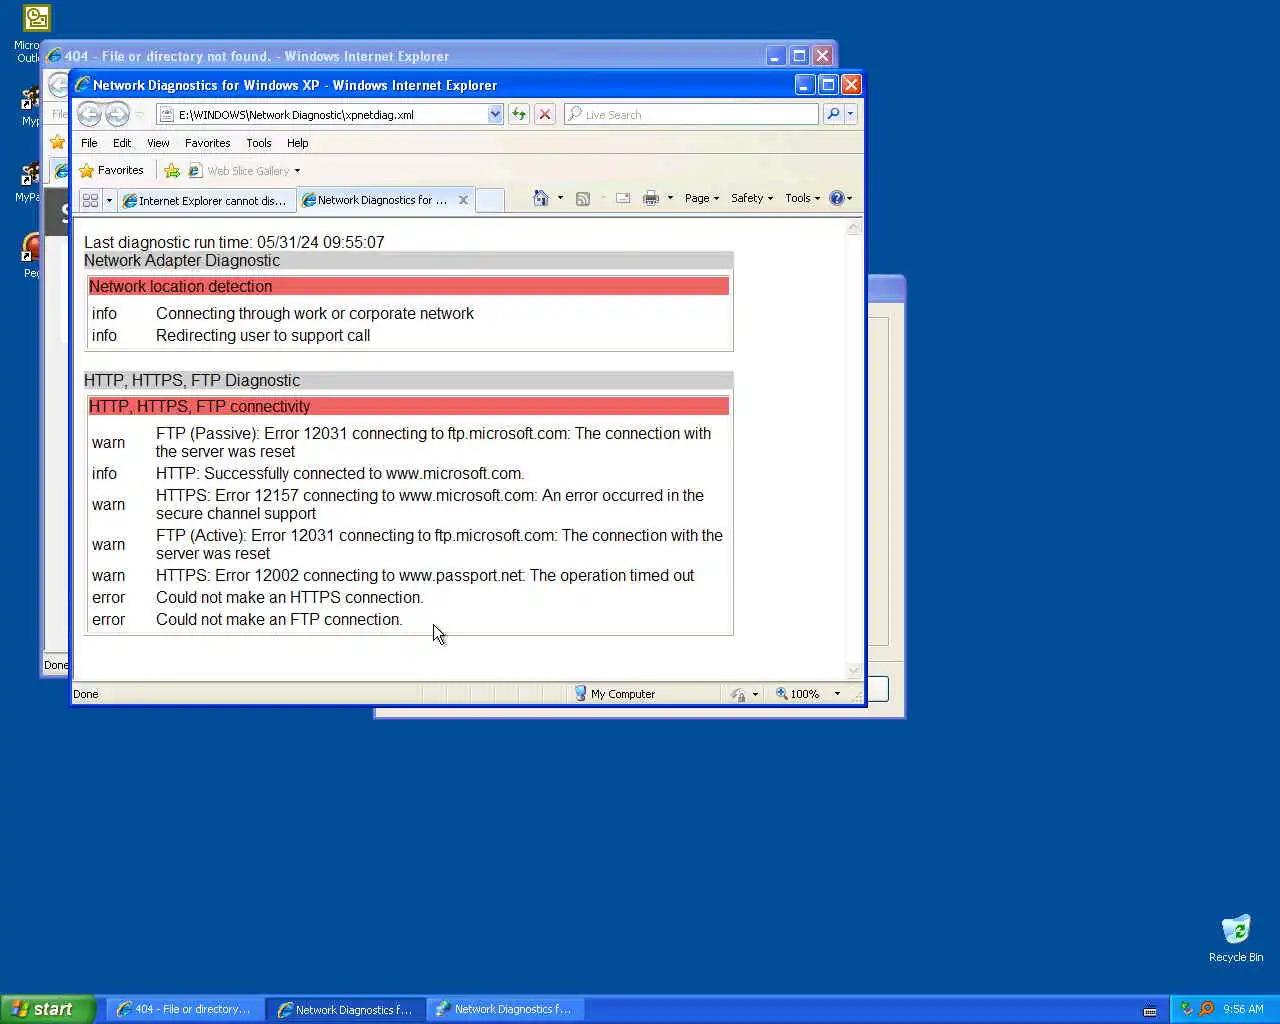Close the Network Diagnostics tab with X
This screenshot has width=1280, height=1024.
pyautogui.click(x=463, y=200)
